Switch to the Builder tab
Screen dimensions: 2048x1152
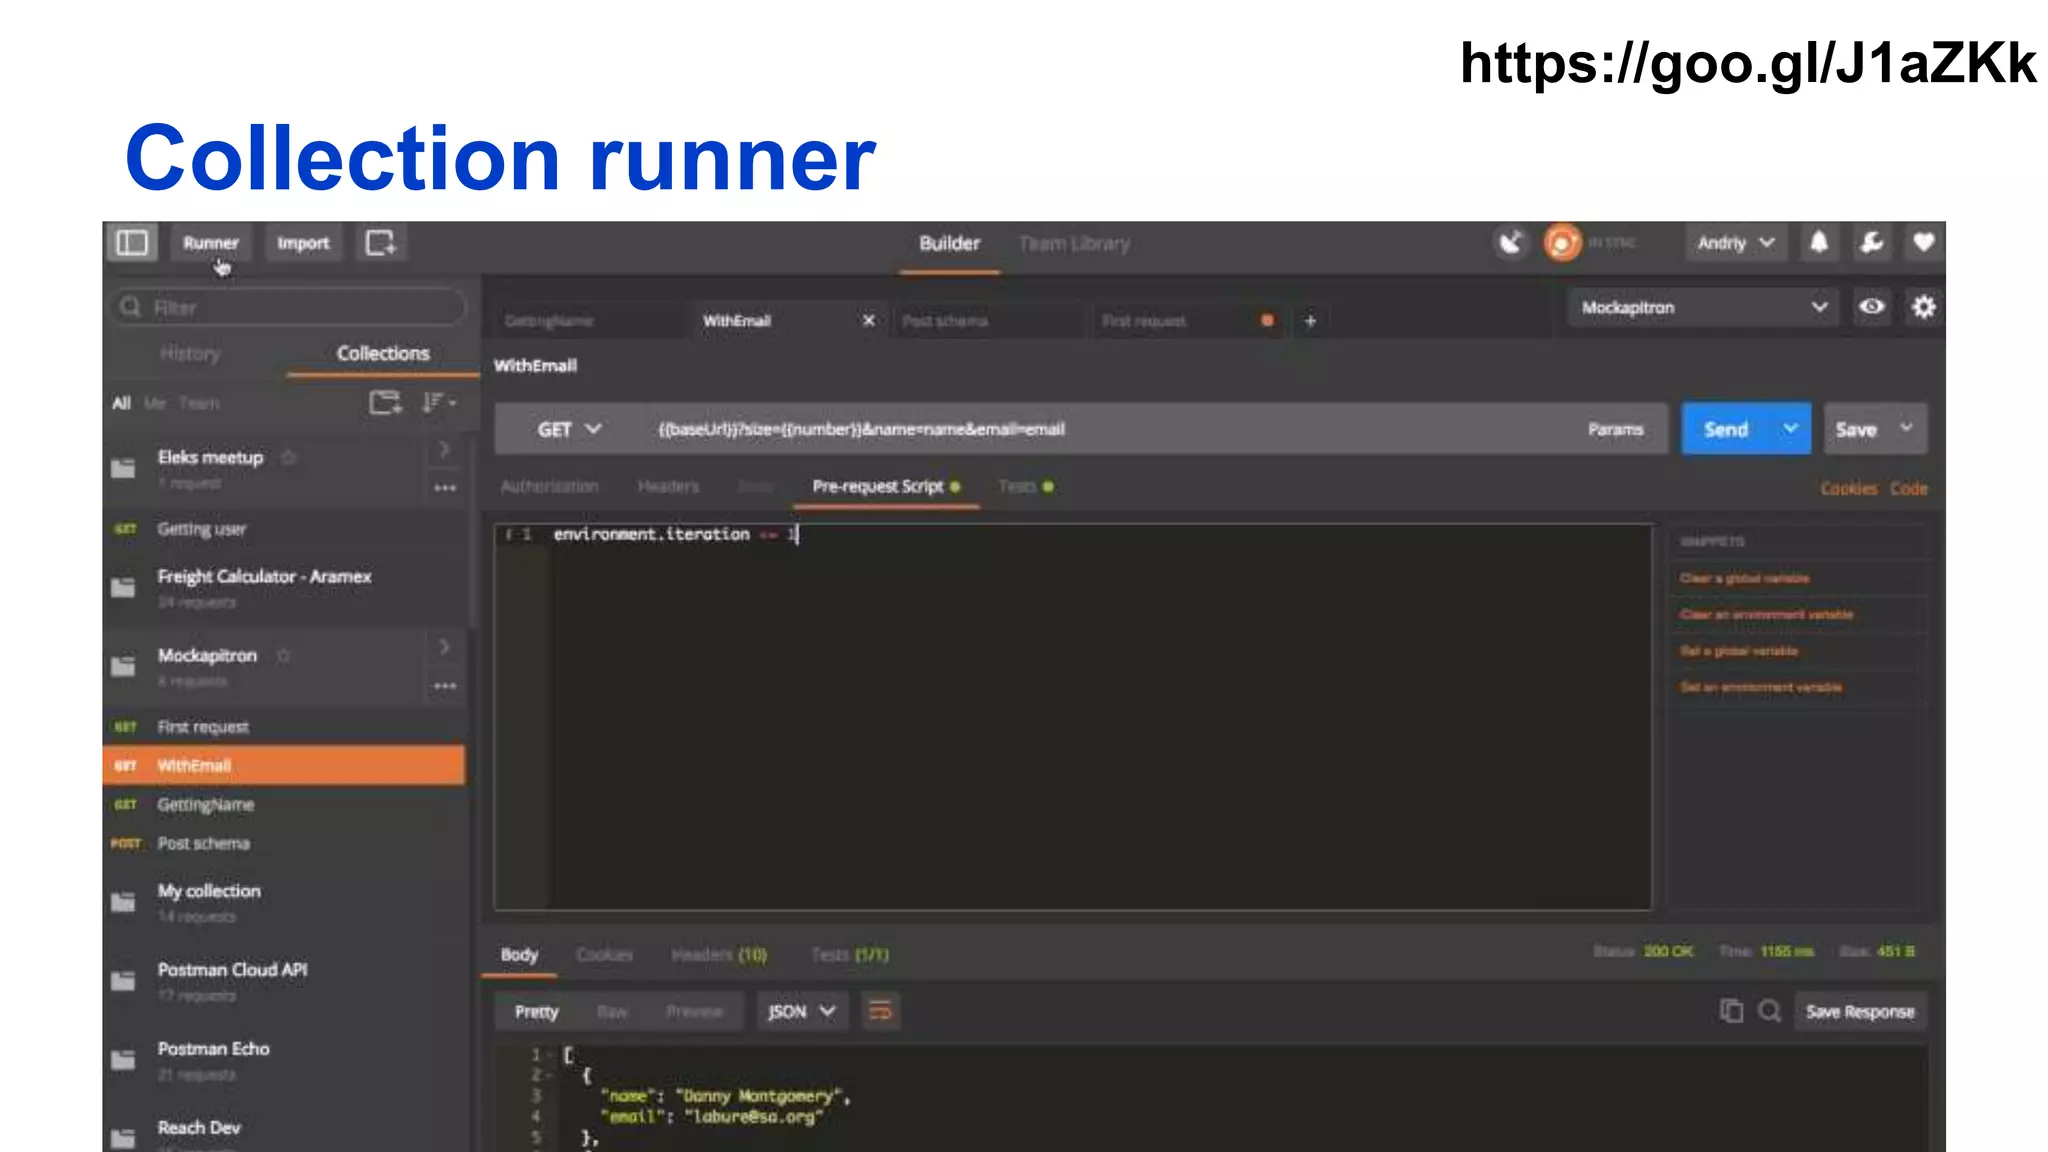[x=949, y=243]
